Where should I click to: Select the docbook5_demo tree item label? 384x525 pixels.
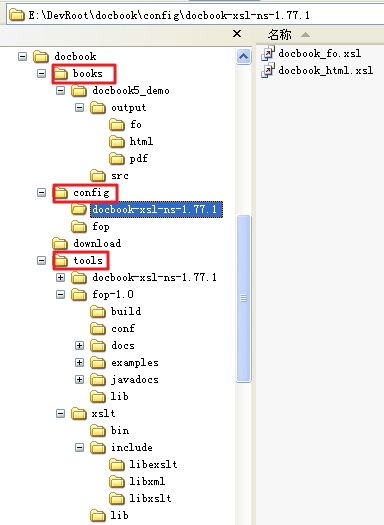pyautogui.click(x=131, y=90)
